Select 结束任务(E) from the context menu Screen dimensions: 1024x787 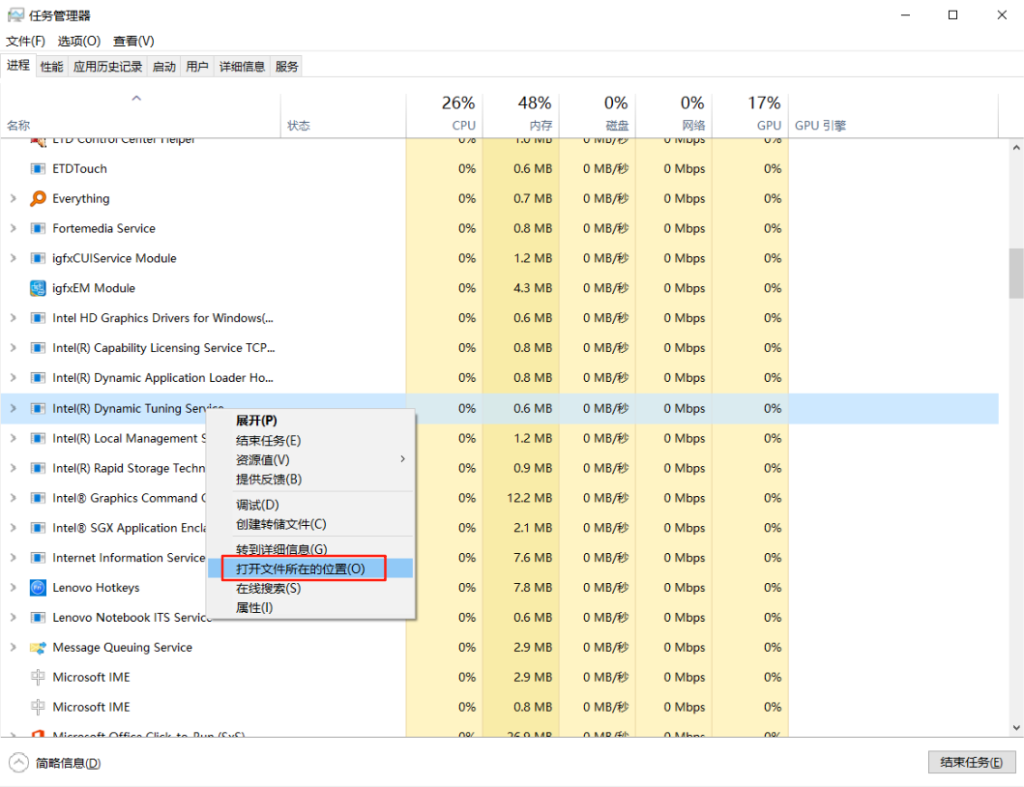(x=268, y=441)
